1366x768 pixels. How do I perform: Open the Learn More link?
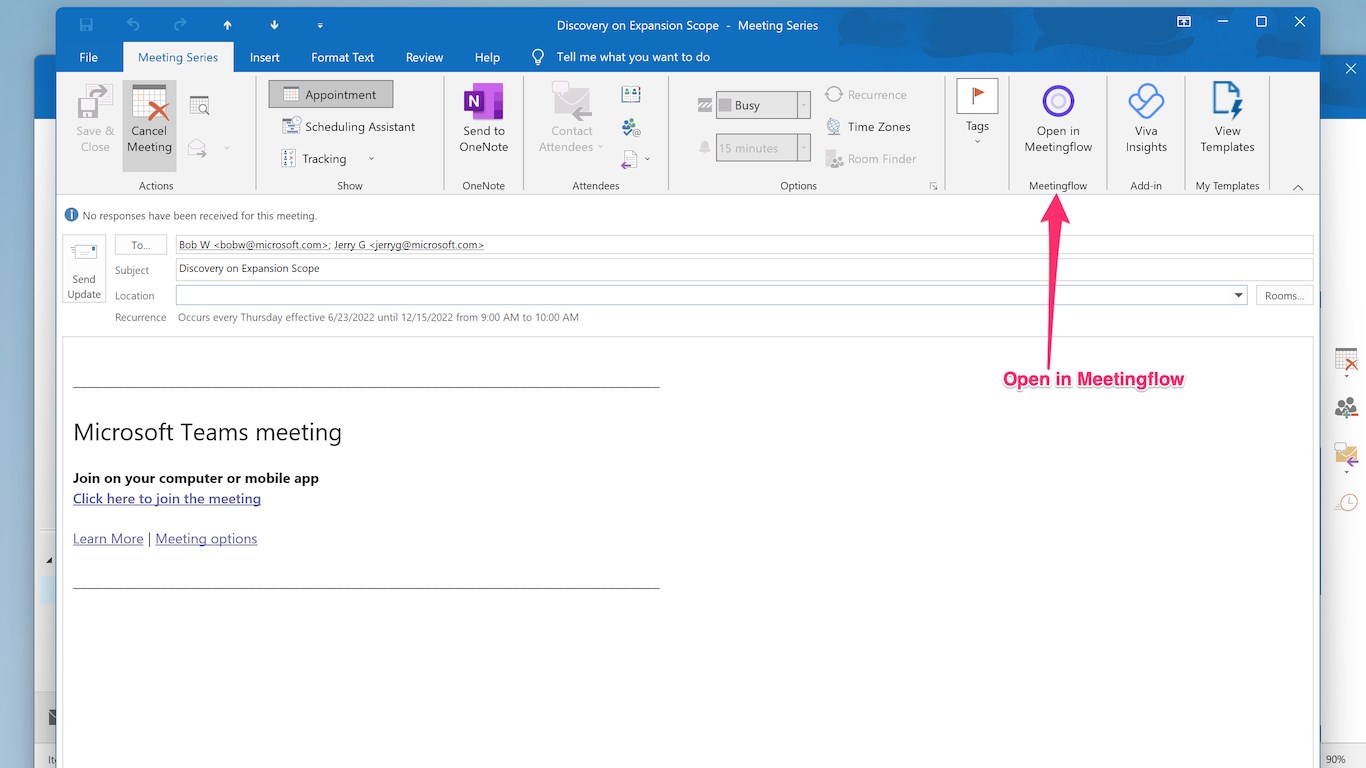point(108,539)
